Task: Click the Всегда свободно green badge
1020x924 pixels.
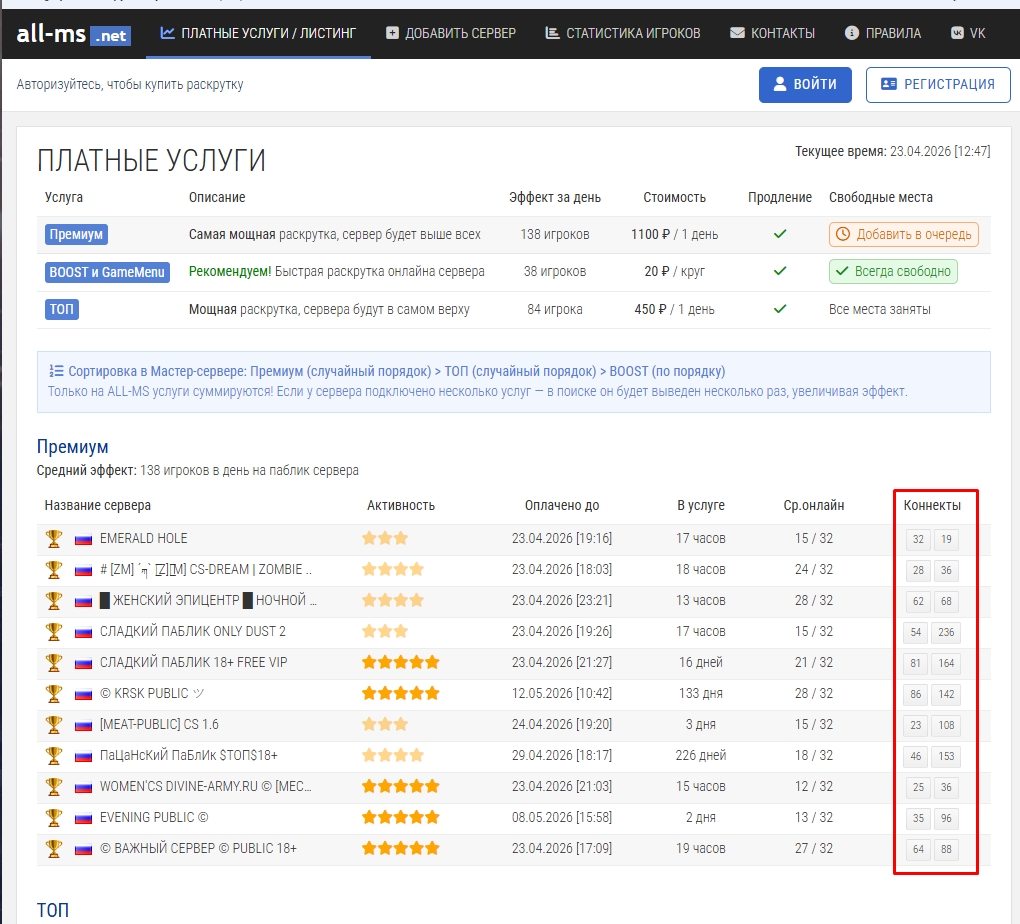Action: pos(893,271)
